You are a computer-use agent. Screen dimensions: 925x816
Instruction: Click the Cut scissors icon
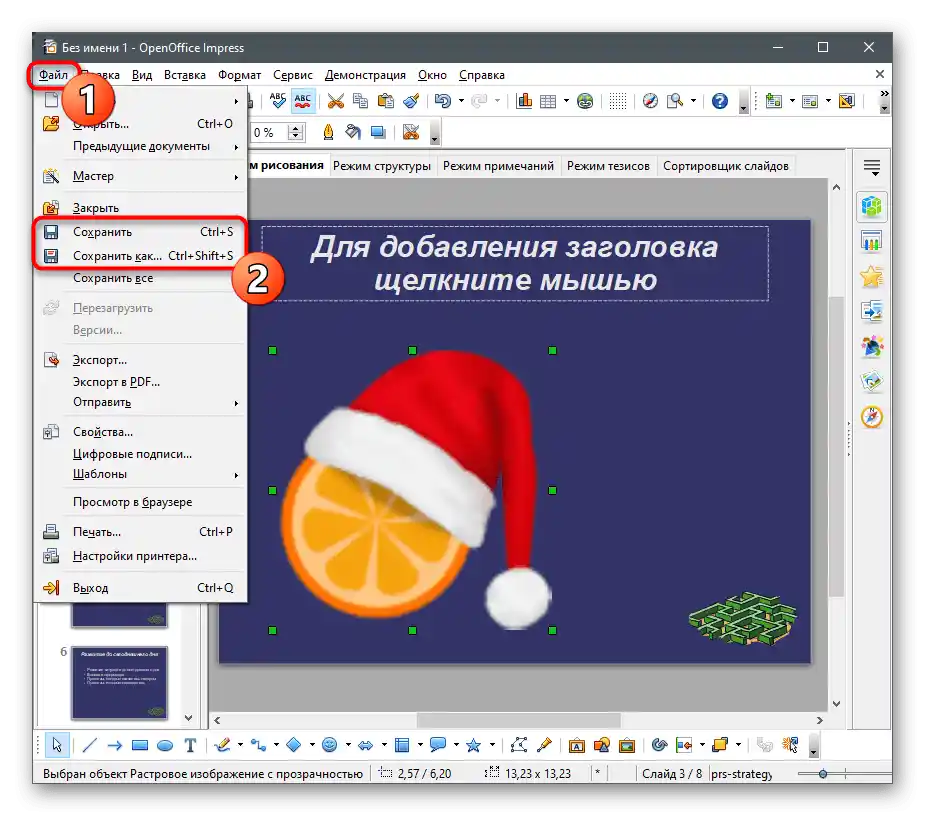click(336, 101)
